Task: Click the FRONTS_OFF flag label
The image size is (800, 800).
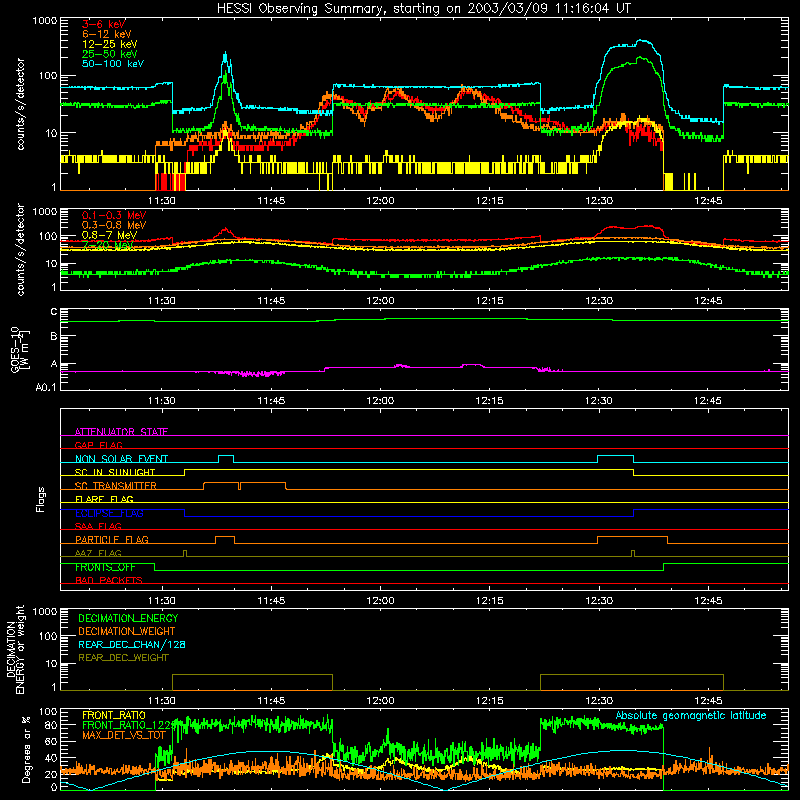Action: point(105,567)
